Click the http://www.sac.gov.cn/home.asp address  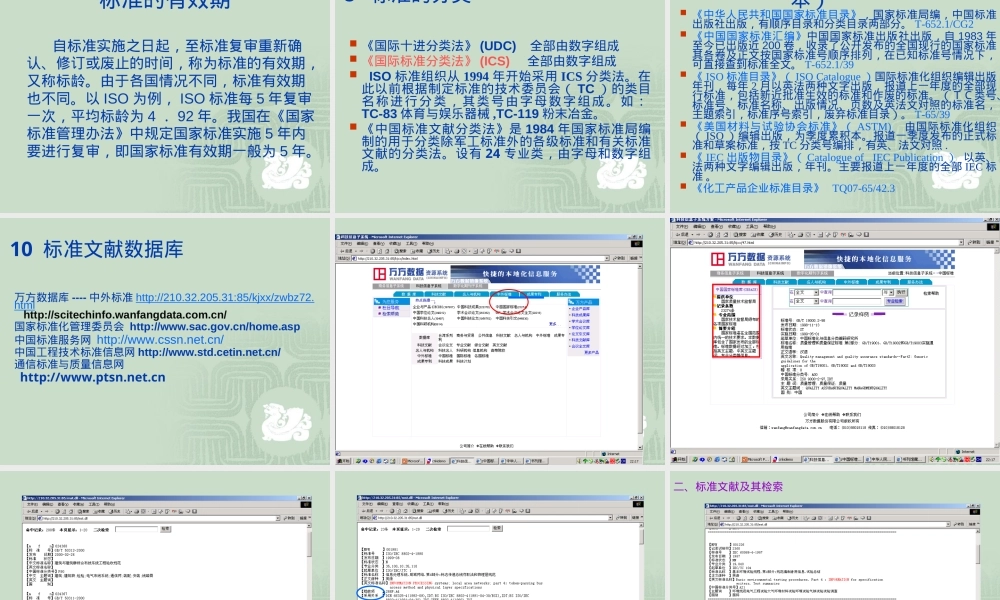pyautogui.click(x=215, y=326)
